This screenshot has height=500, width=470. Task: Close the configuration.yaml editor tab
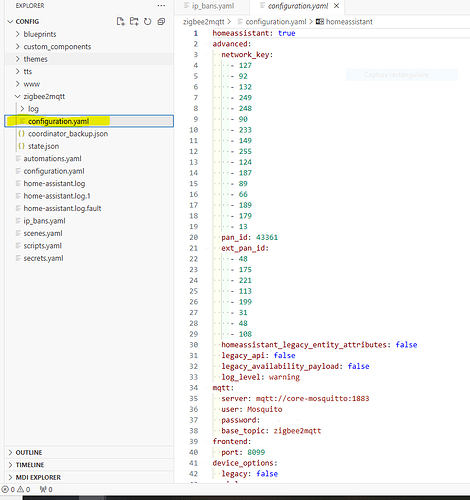337,6
